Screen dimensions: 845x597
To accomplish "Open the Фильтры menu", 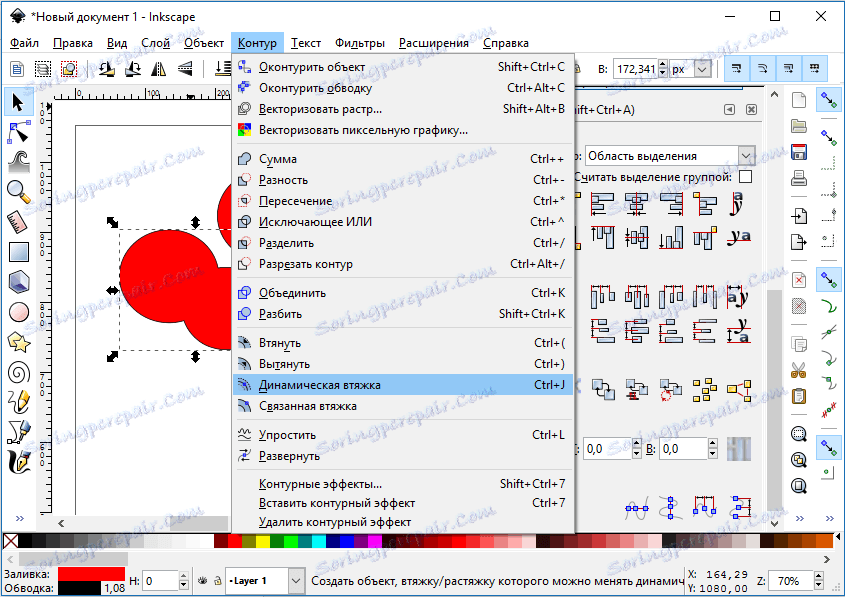I will tap(359, 43).
